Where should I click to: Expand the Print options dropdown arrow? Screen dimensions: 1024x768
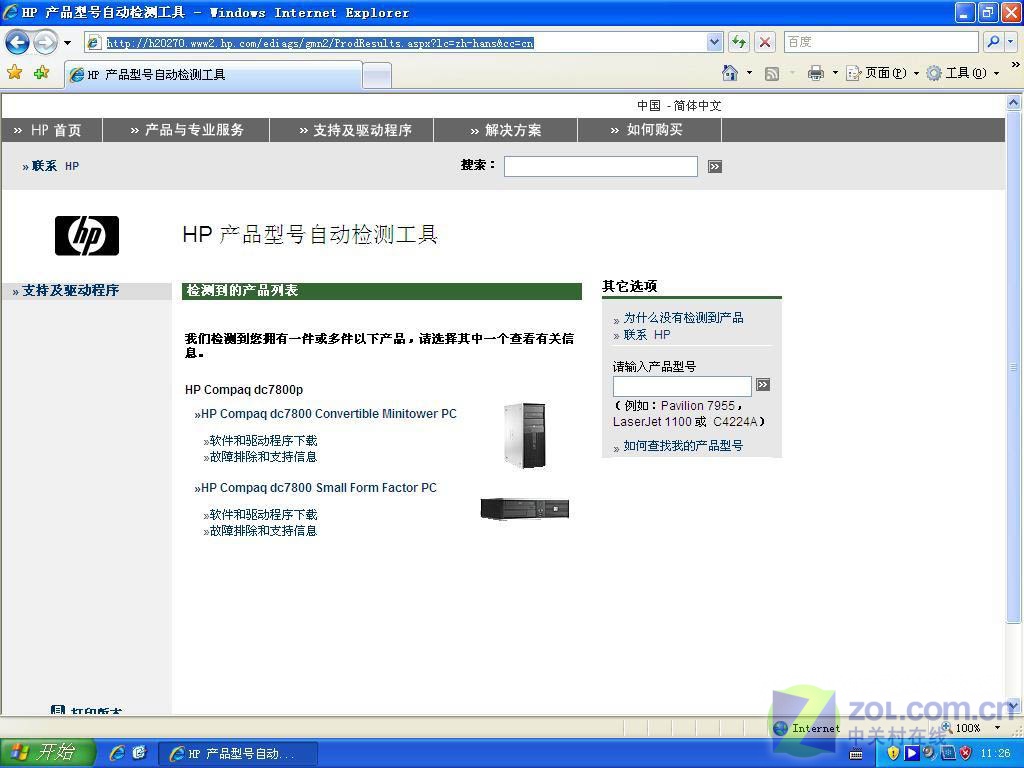tap(835, 73)
